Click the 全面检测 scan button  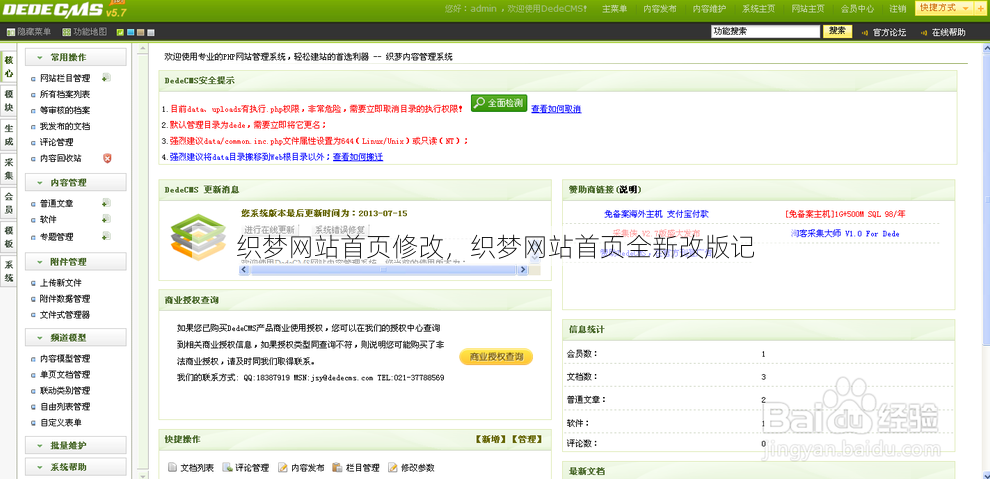tap(499, 103)
